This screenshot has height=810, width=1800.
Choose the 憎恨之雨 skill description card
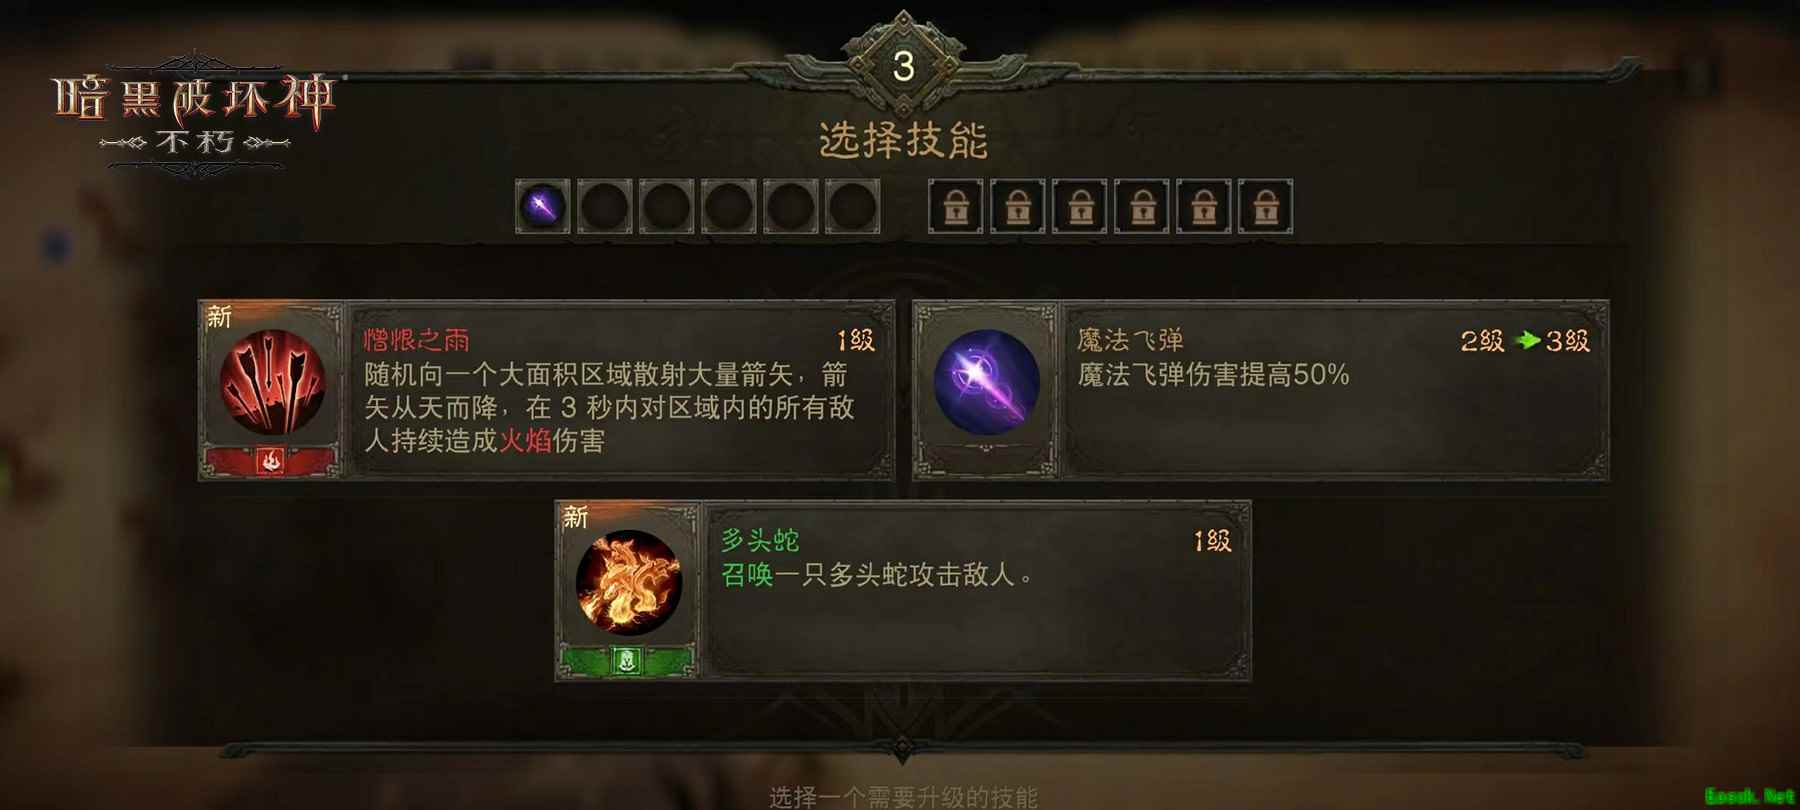point(546,390)
